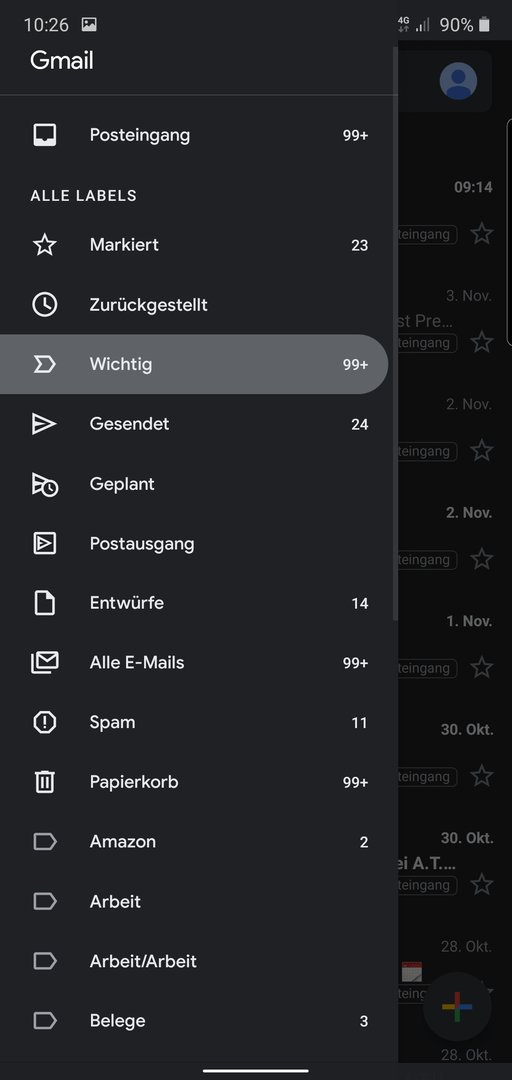Open the Wichtig label
The image size is (512, 1080).
click(x=194, y=364)
